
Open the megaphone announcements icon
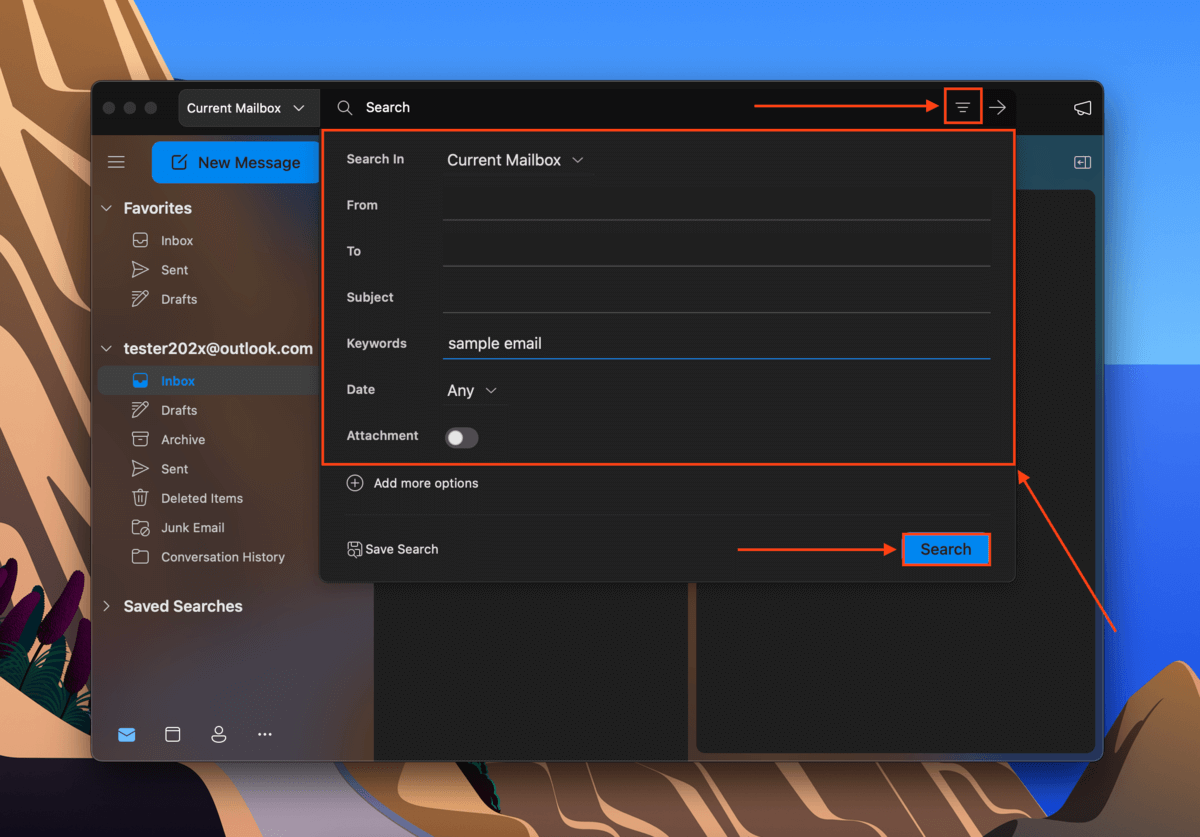[1082, 108]
